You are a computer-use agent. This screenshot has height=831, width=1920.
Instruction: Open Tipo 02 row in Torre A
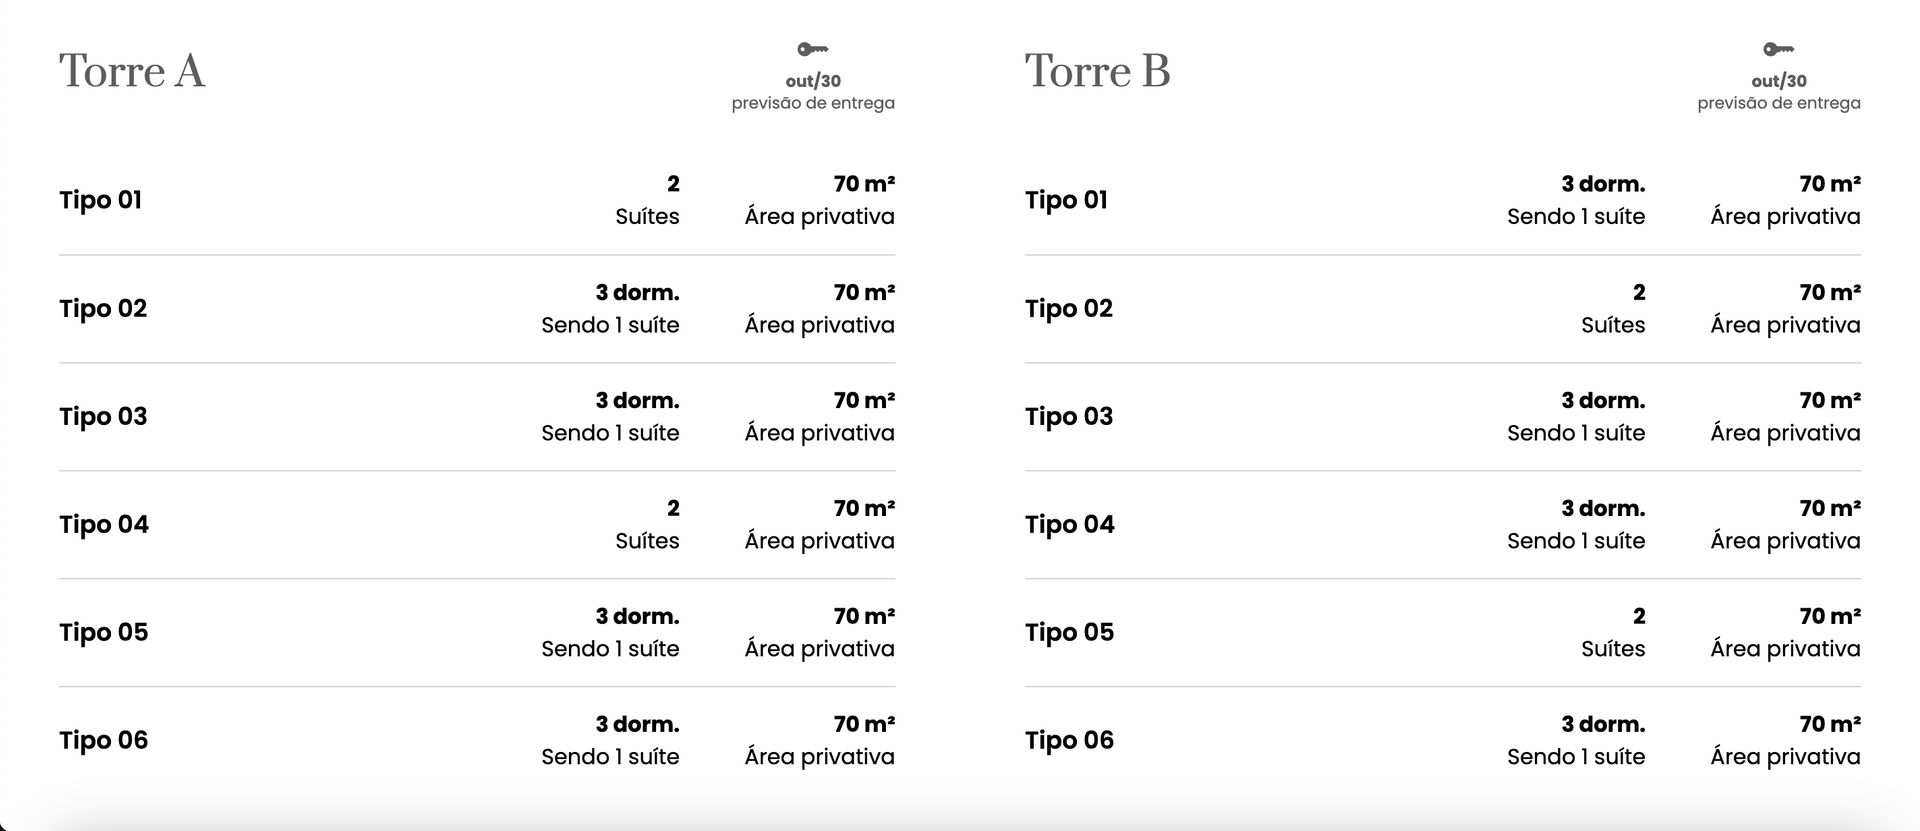103,308
